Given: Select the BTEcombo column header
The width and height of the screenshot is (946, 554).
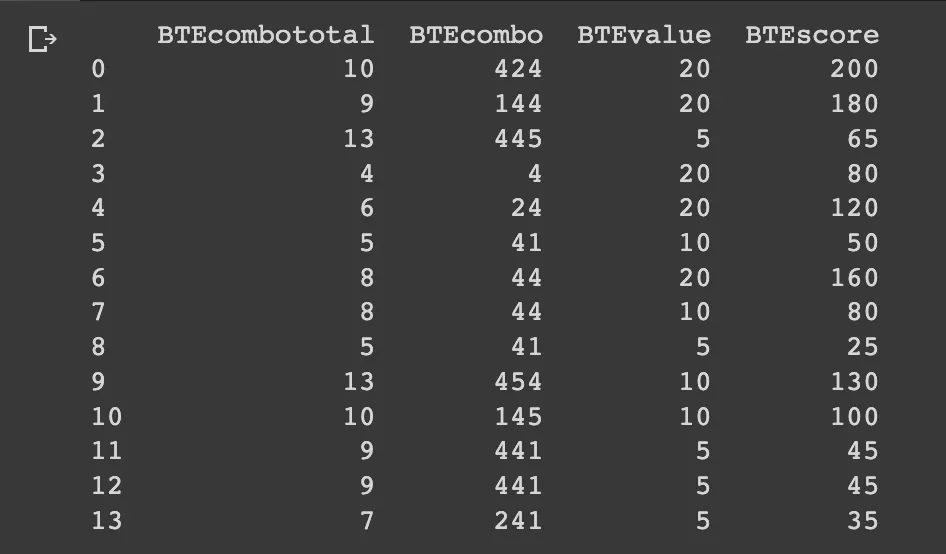Looking at the screenshot, I should [x=476, y=35].
